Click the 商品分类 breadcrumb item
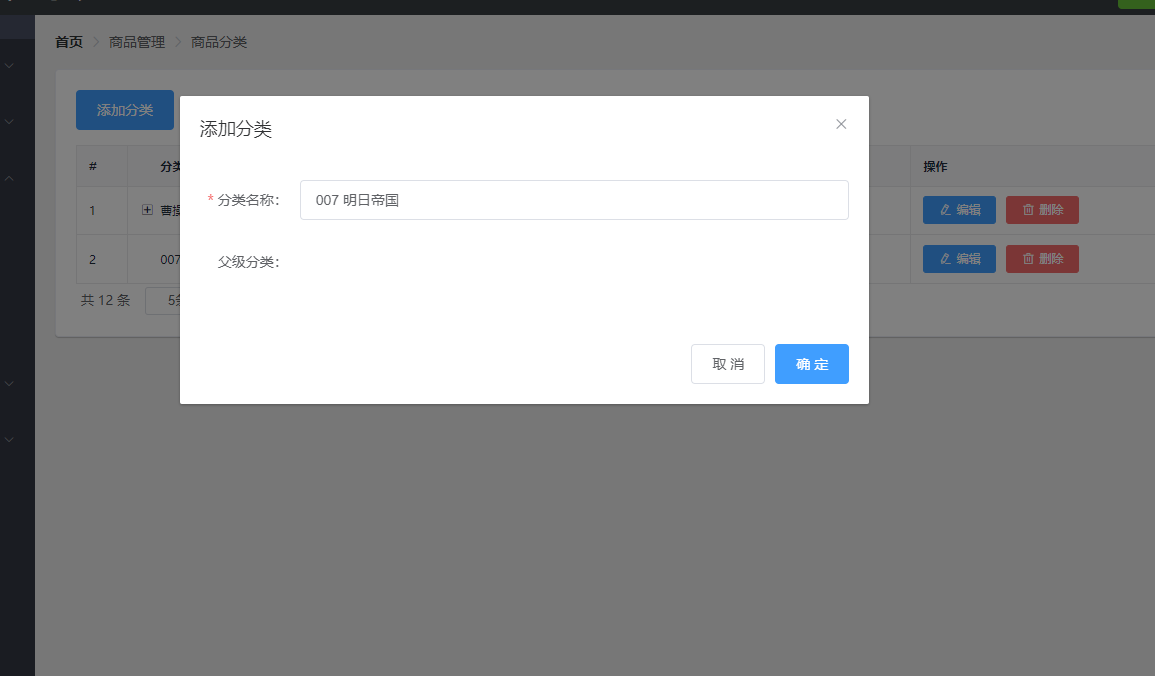 (x=219, y=42)
